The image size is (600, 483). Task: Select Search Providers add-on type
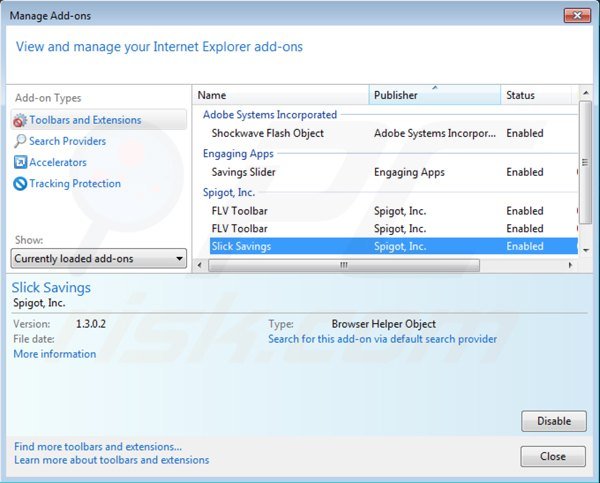68,141
